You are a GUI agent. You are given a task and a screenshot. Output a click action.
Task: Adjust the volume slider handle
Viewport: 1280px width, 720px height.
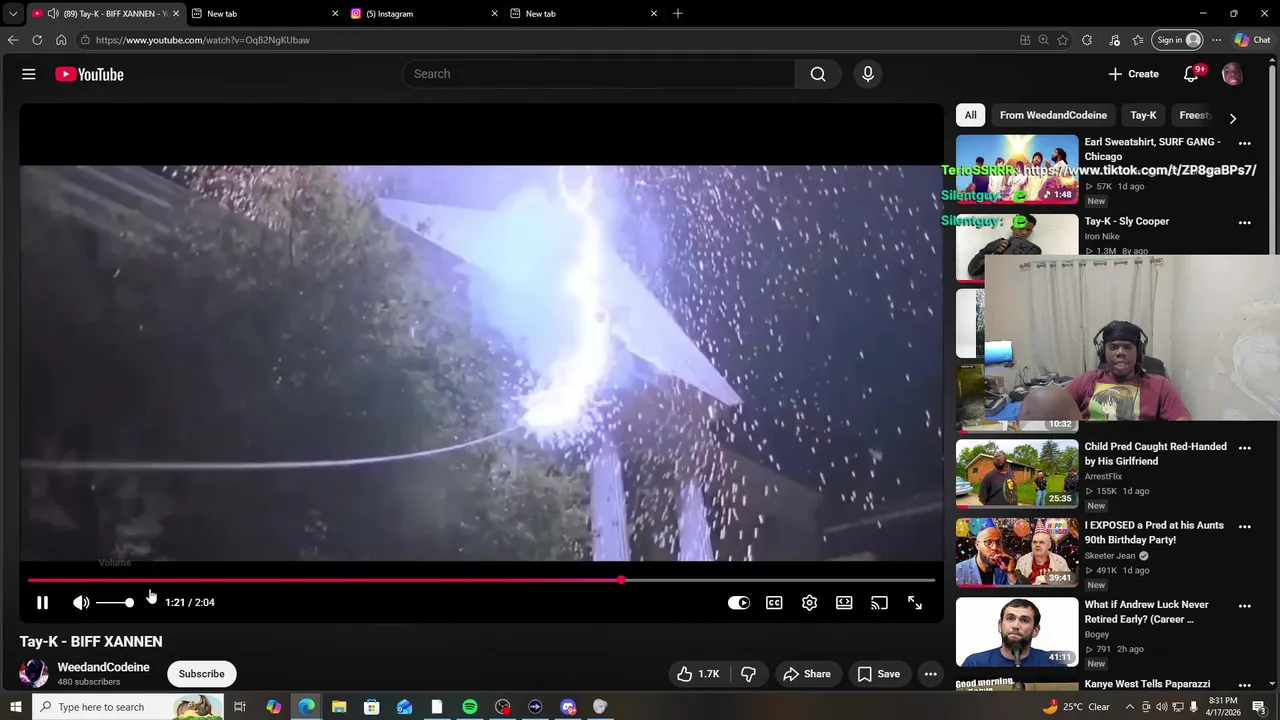(x=129, y=603)
